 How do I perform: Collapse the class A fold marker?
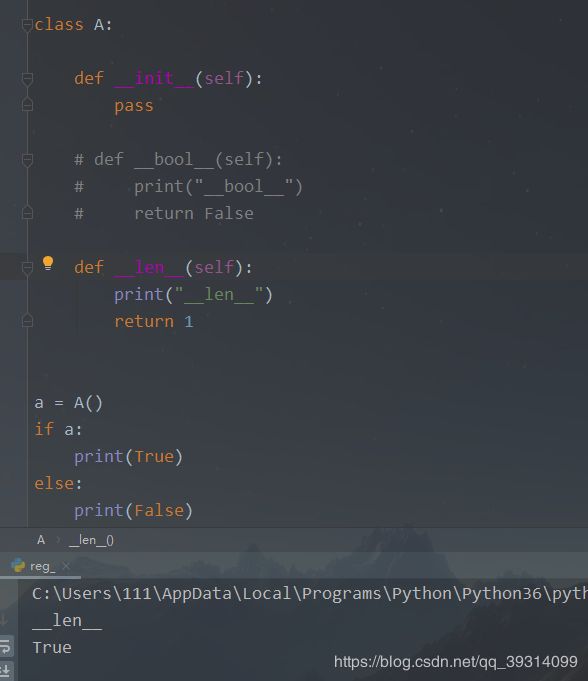pos(27,25)
